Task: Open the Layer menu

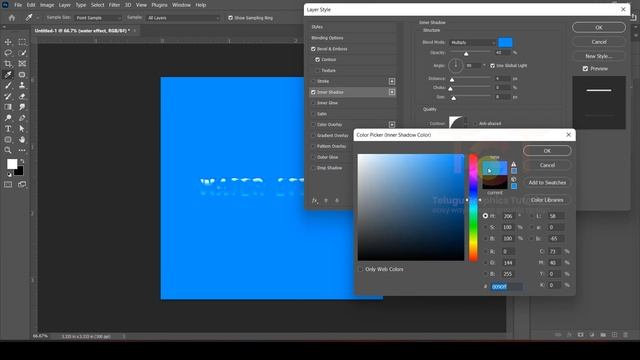Action: (x=64, y=5)
